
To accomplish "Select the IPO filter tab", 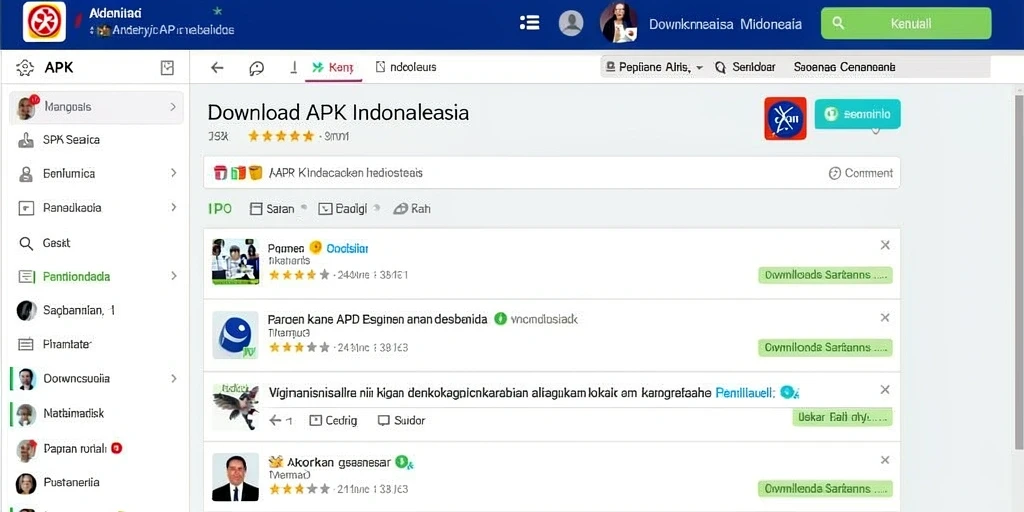I will point(220,208).
